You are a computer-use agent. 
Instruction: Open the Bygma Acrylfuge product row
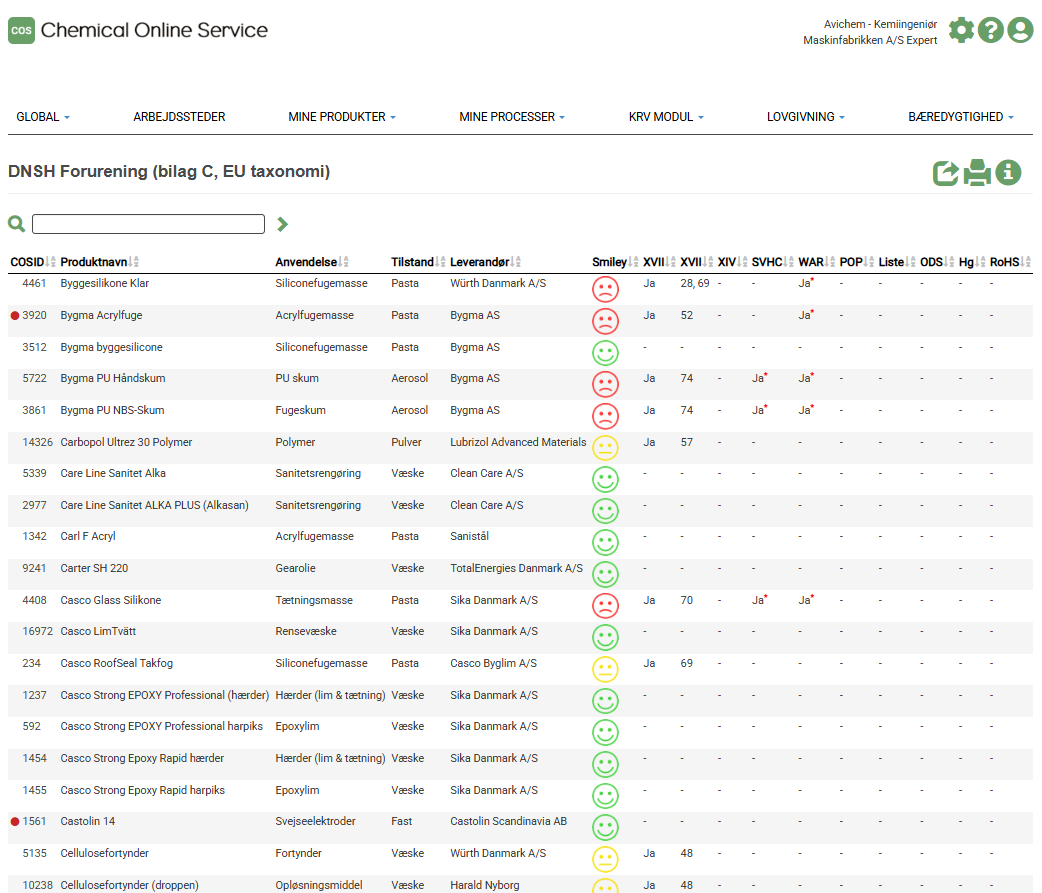coord(101,316)
